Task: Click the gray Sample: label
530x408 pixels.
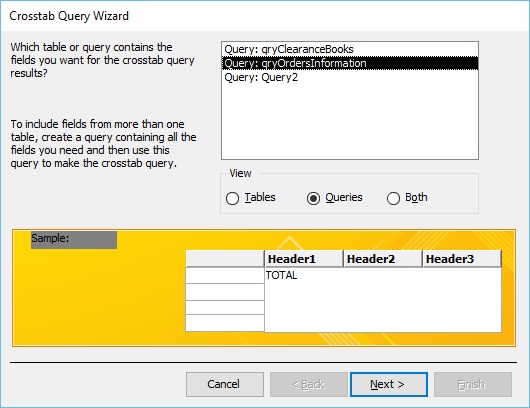Action: click(74, 240)
